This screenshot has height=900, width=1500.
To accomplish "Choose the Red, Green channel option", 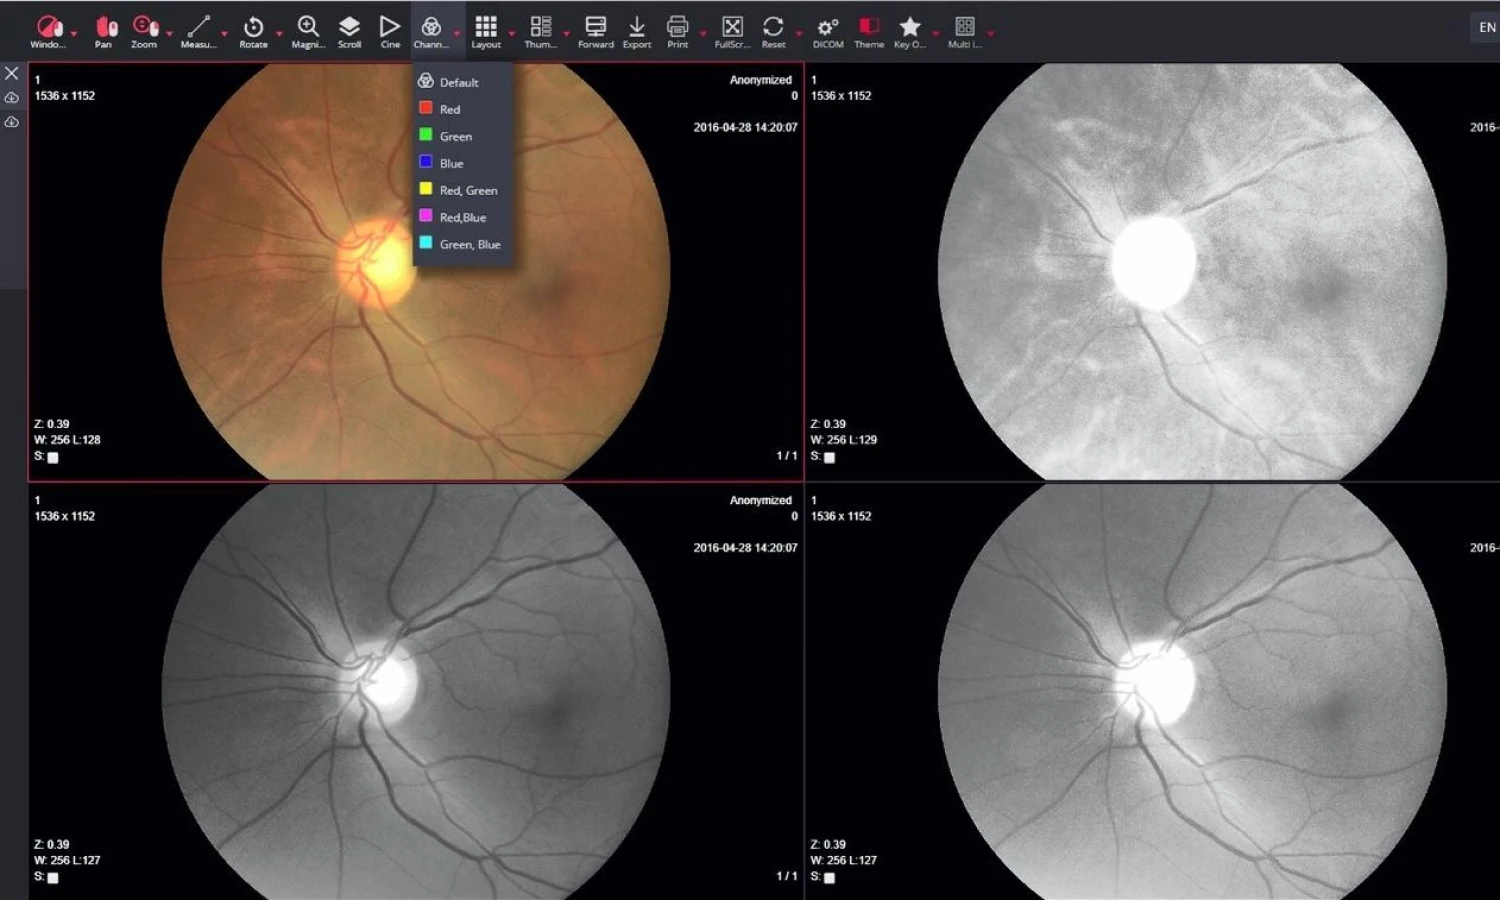I will coord(463,190).
